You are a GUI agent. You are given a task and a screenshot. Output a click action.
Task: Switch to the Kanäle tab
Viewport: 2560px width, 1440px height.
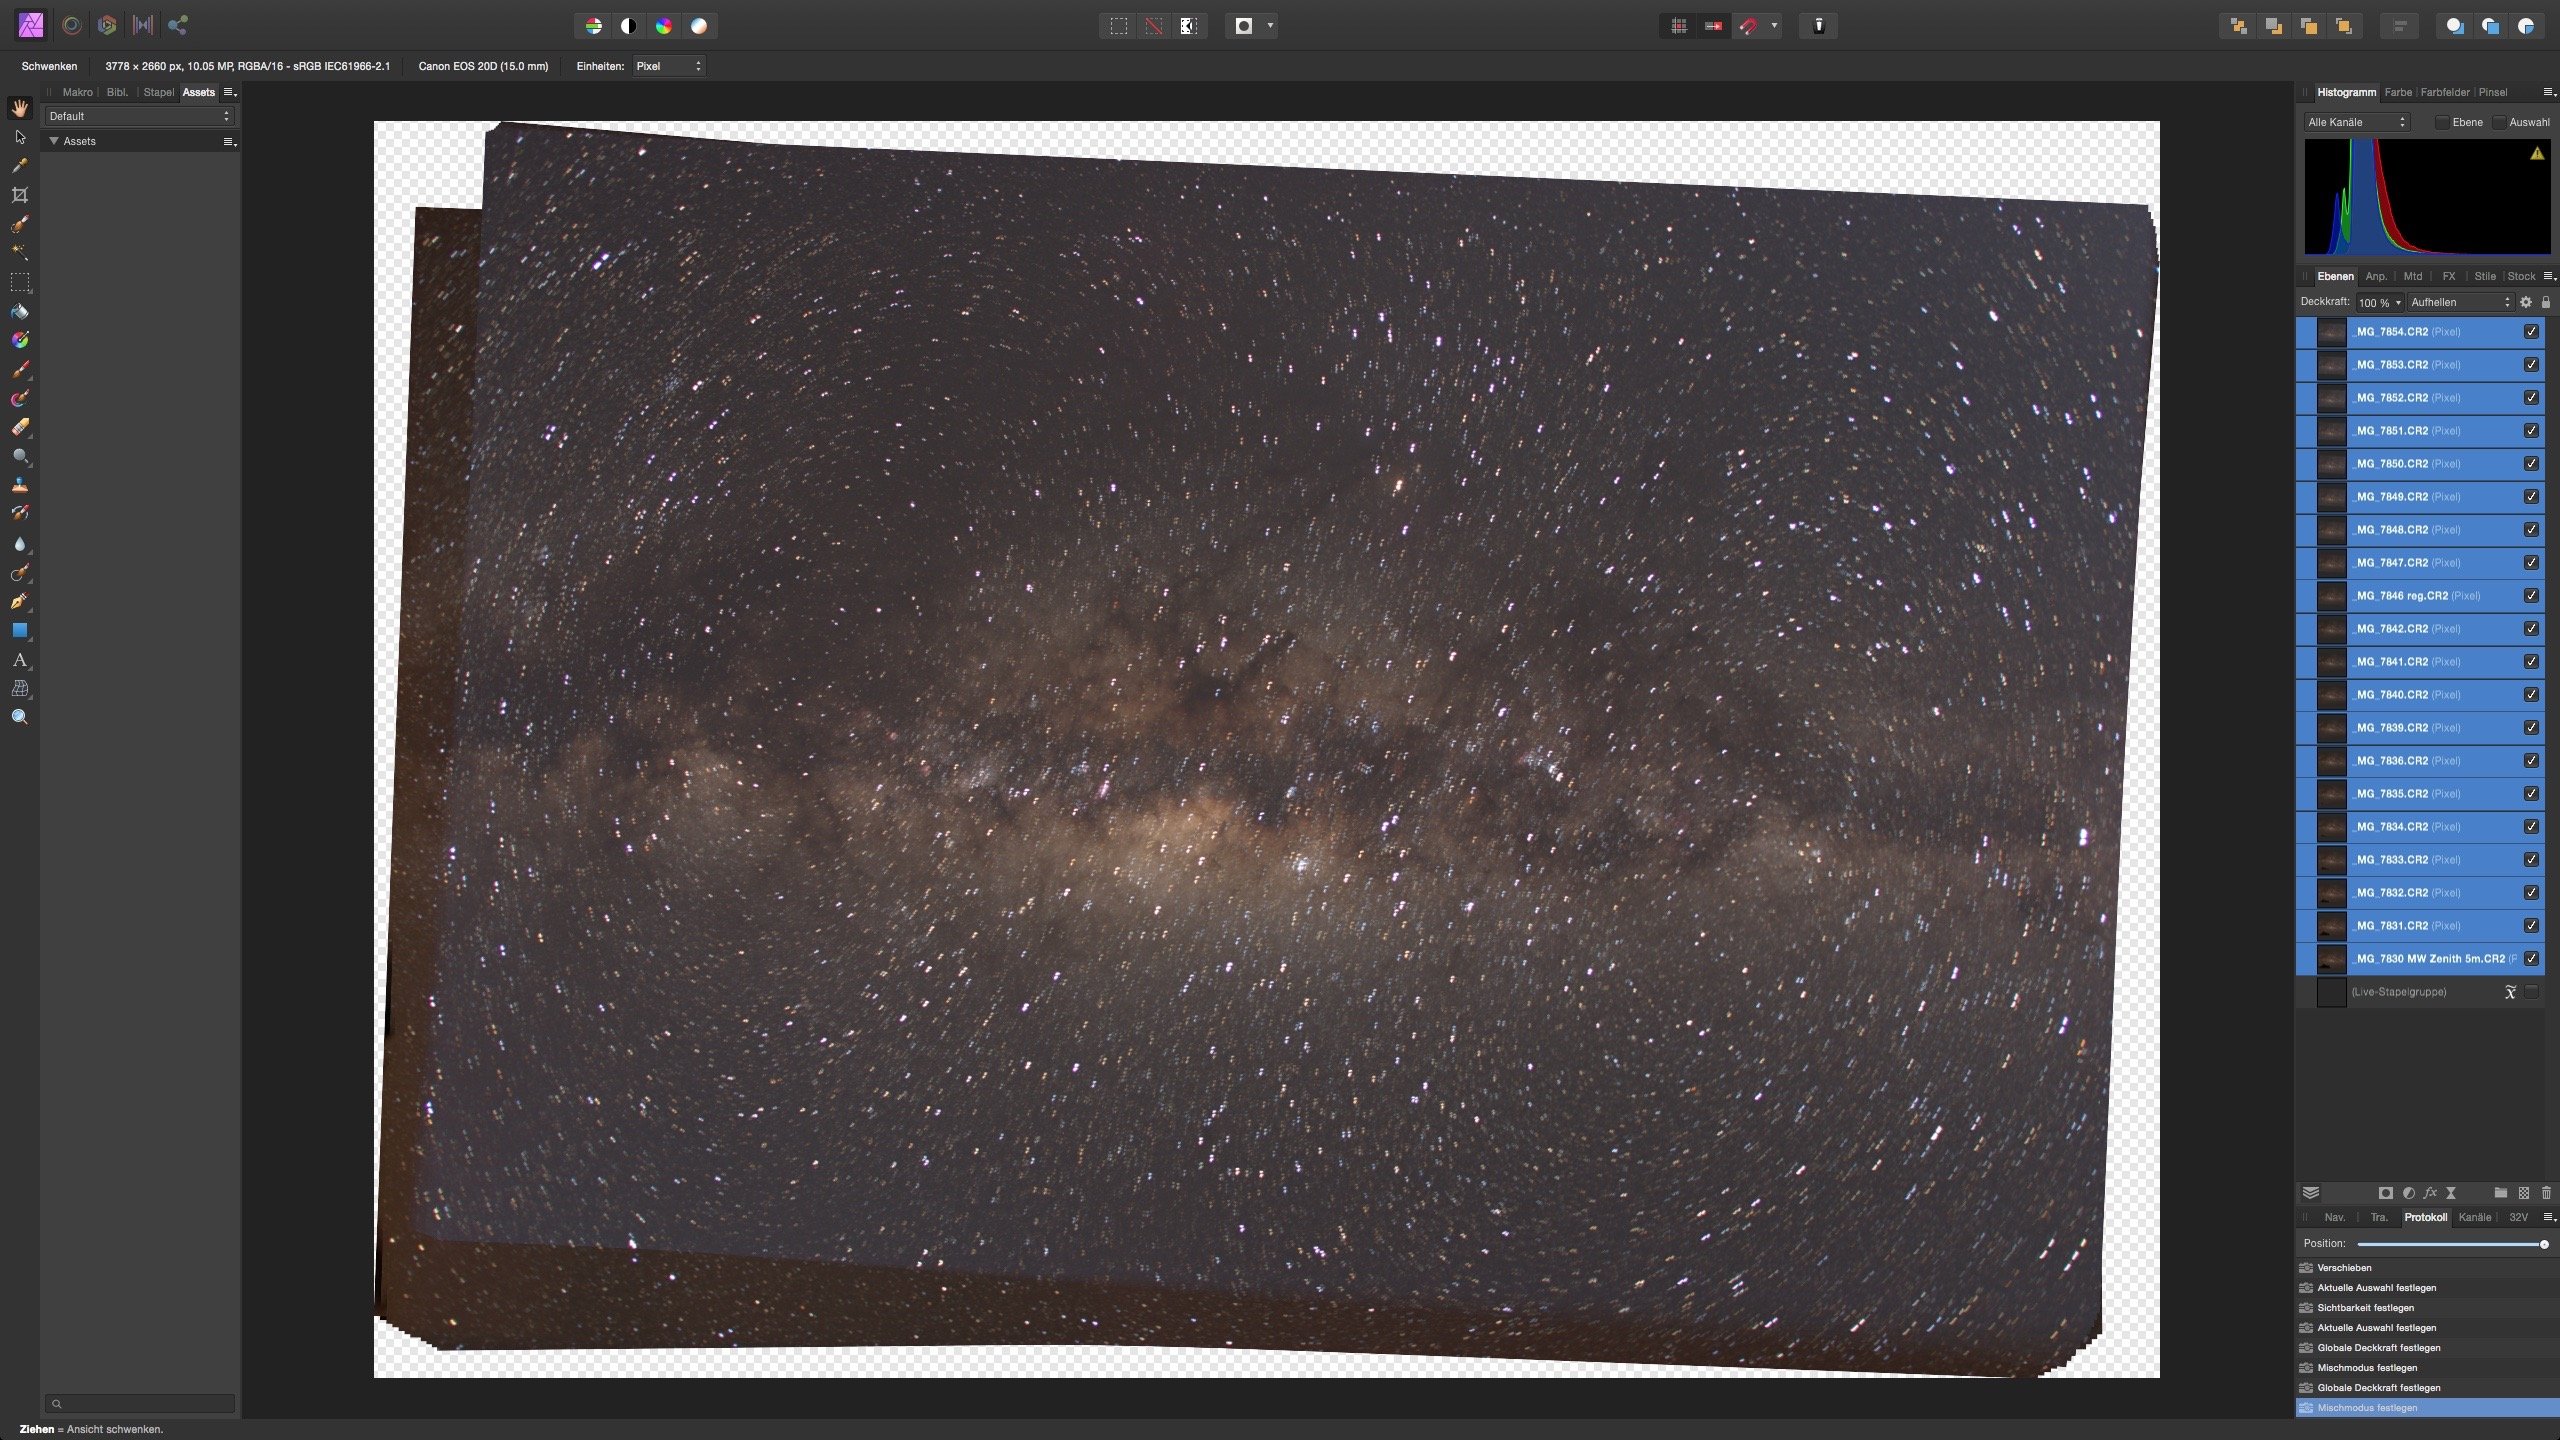tap(2474, 1217)
